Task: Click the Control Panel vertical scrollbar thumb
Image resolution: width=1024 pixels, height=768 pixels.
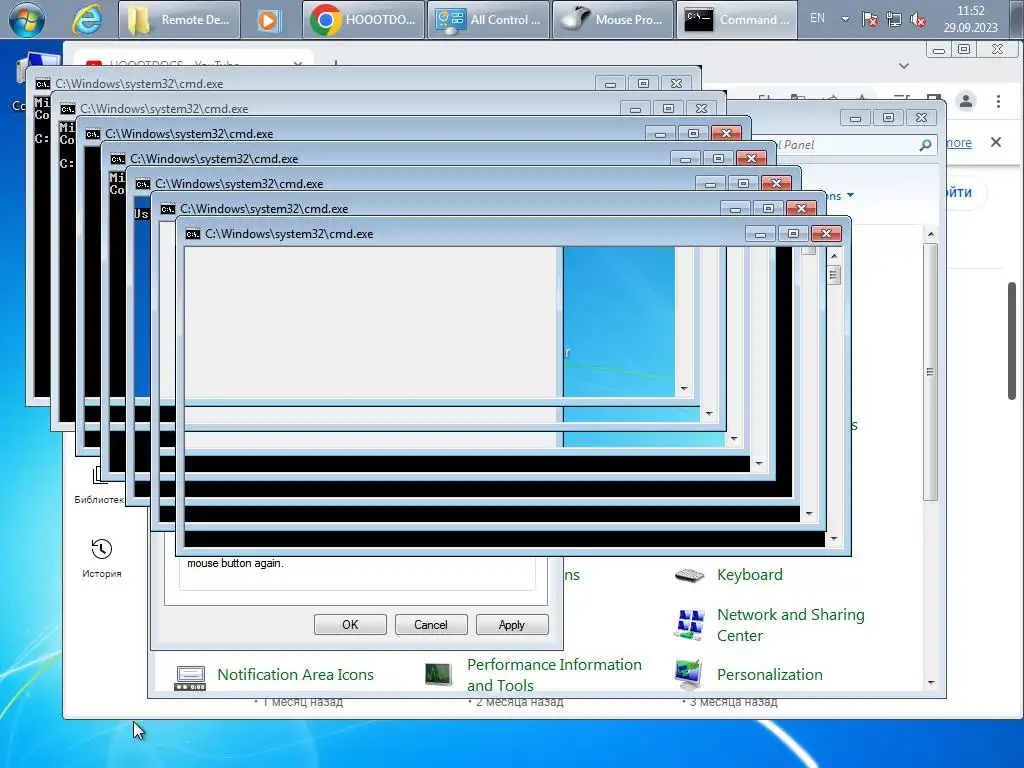Action: (x=931, y=372)
